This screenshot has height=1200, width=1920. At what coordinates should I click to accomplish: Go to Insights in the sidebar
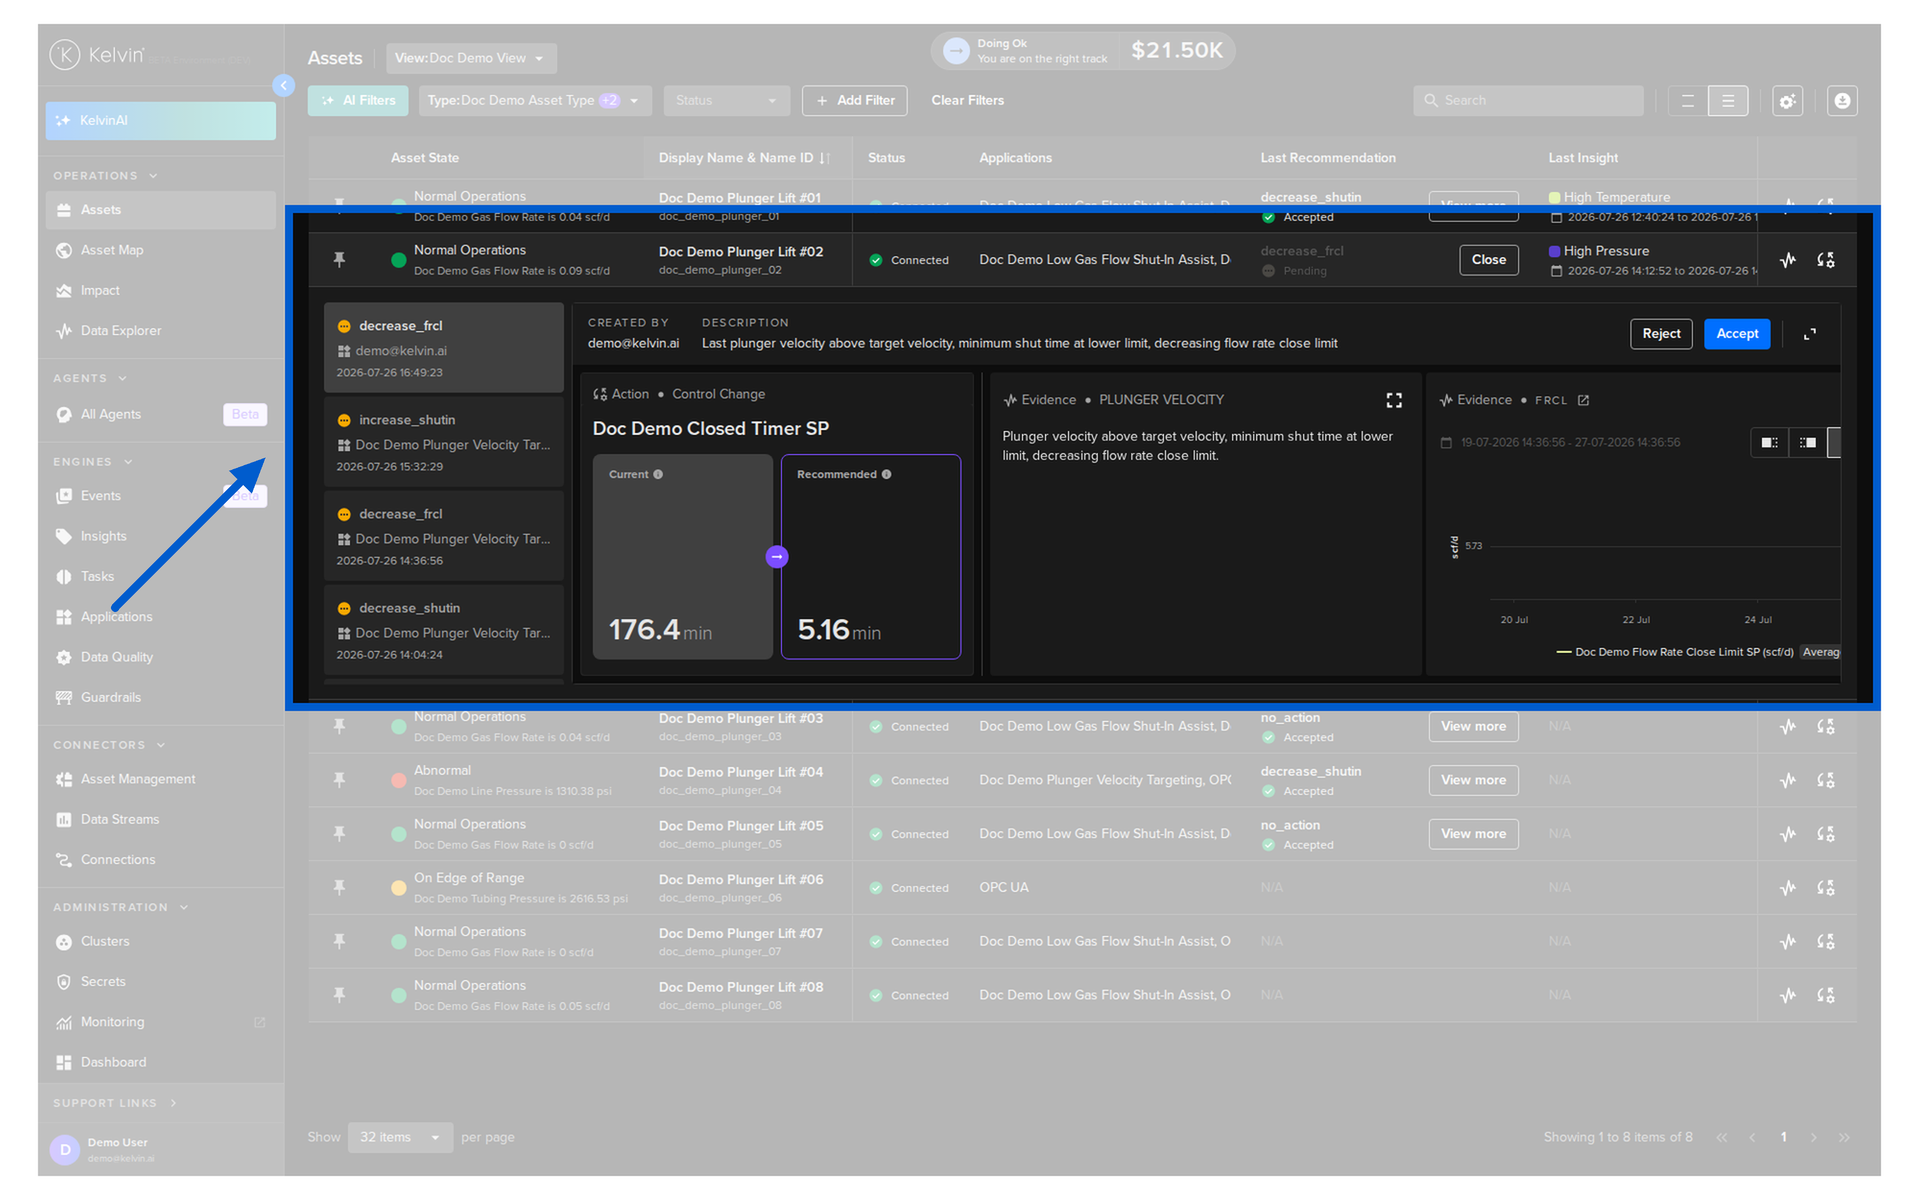pos(160,536)
